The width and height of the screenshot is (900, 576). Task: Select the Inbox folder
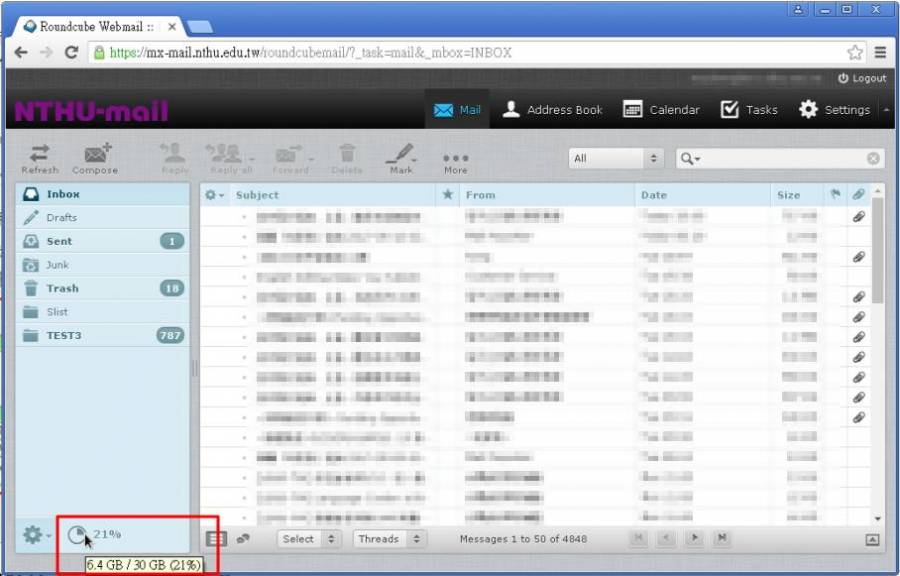pos(63,194)
